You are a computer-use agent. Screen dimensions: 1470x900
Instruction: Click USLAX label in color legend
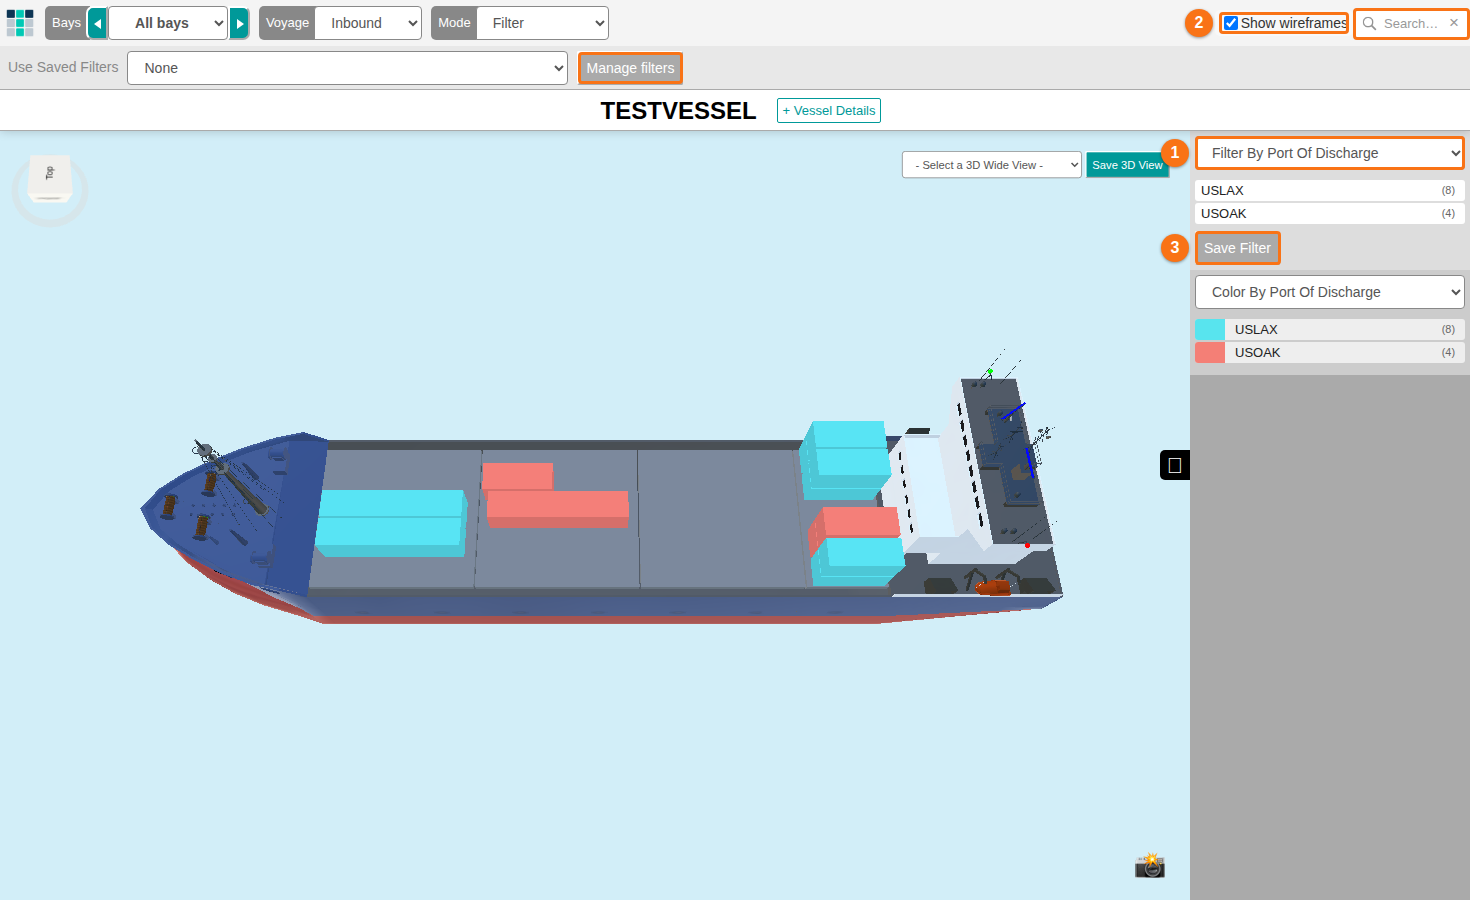pos(1256,329)
